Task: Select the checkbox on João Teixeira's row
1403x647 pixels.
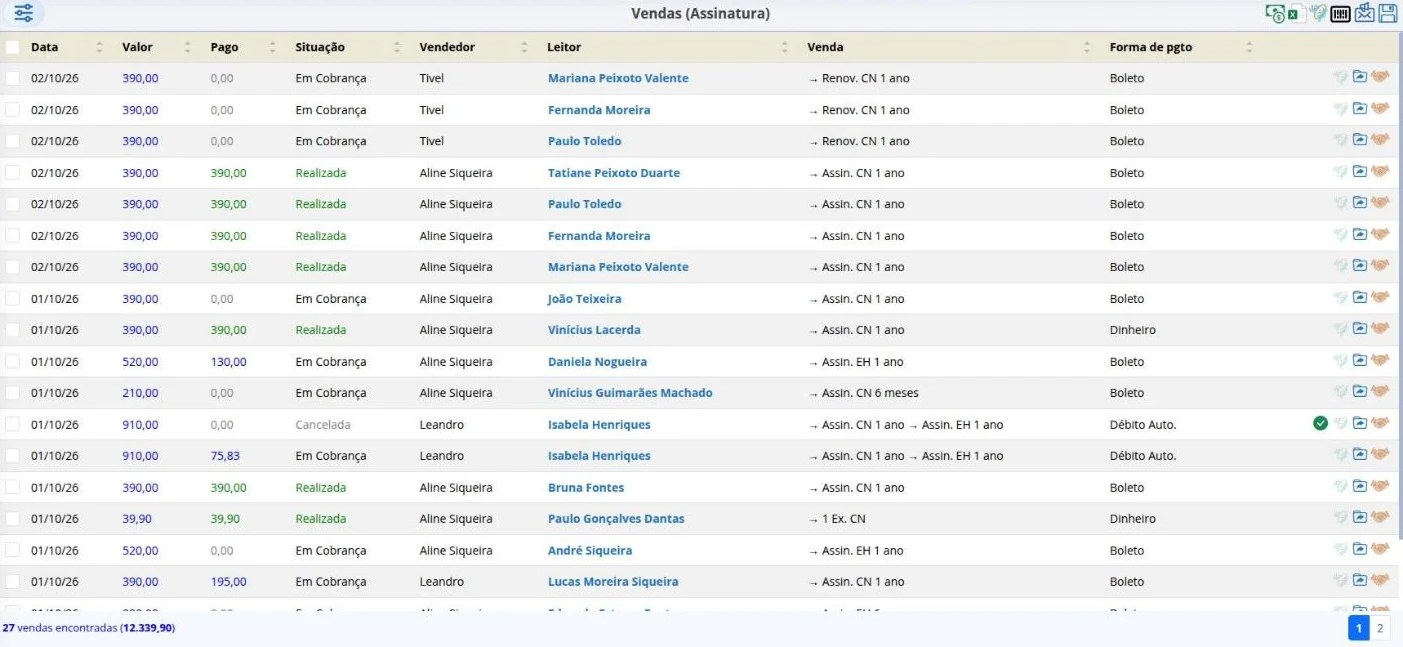Action: coord(12,298)
